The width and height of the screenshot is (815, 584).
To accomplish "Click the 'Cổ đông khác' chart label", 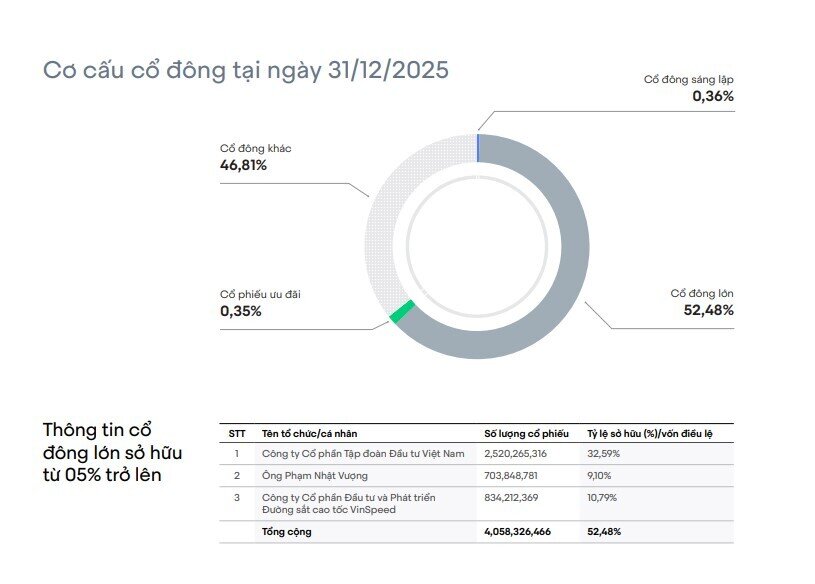I will click(x=255, y=149).
